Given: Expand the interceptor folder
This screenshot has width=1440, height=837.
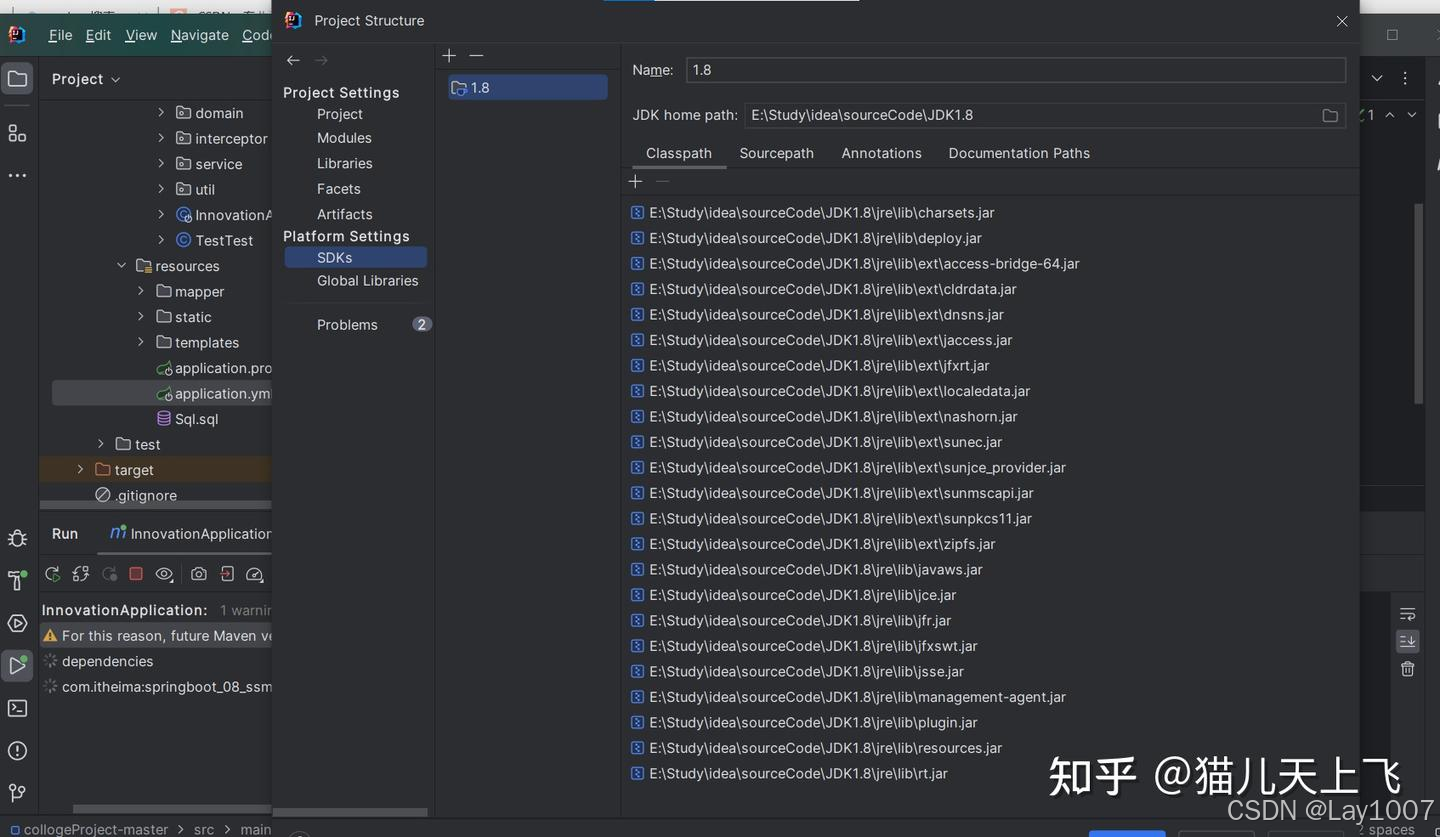Looking at the screenshot, I should pyautogui.click(x=161, y=138).
